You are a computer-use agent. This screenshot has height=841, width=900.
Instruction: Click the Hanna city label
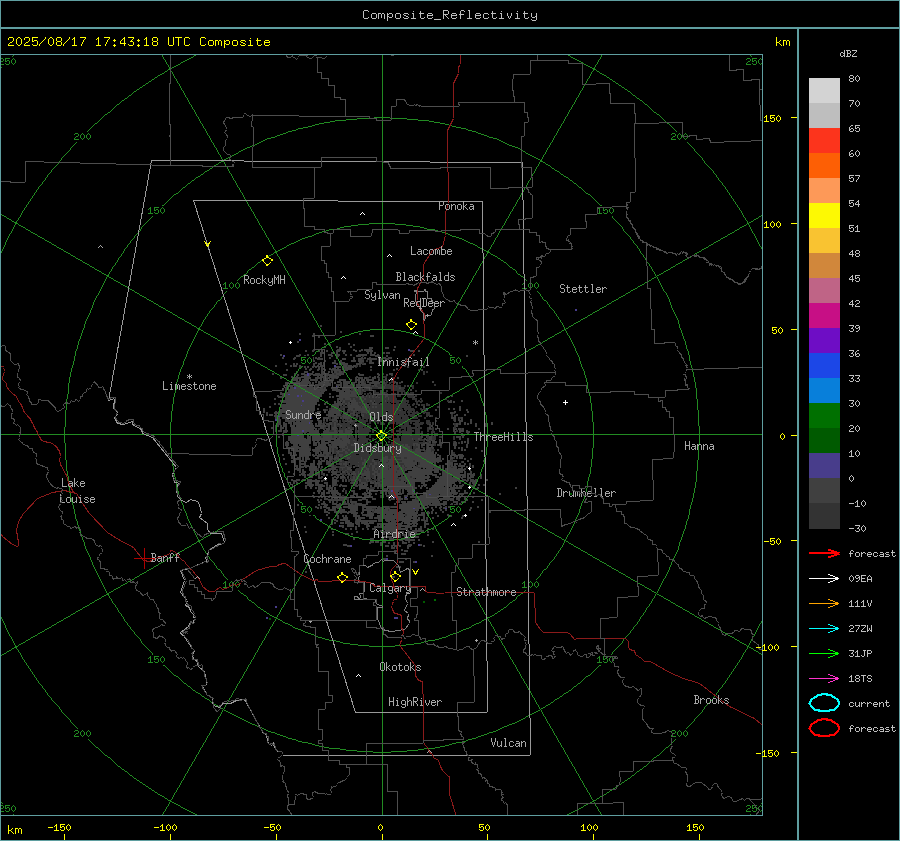coord(699,446)
